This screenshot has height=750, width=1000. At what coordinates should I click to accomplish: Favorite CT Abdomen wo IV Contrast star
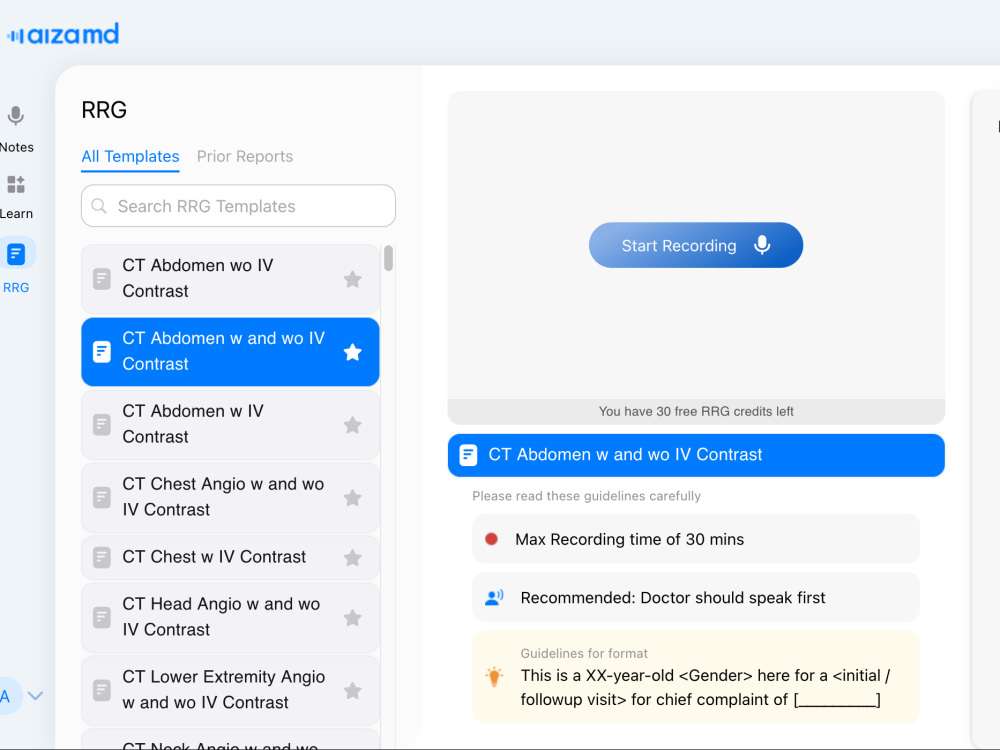click(353, 279)
